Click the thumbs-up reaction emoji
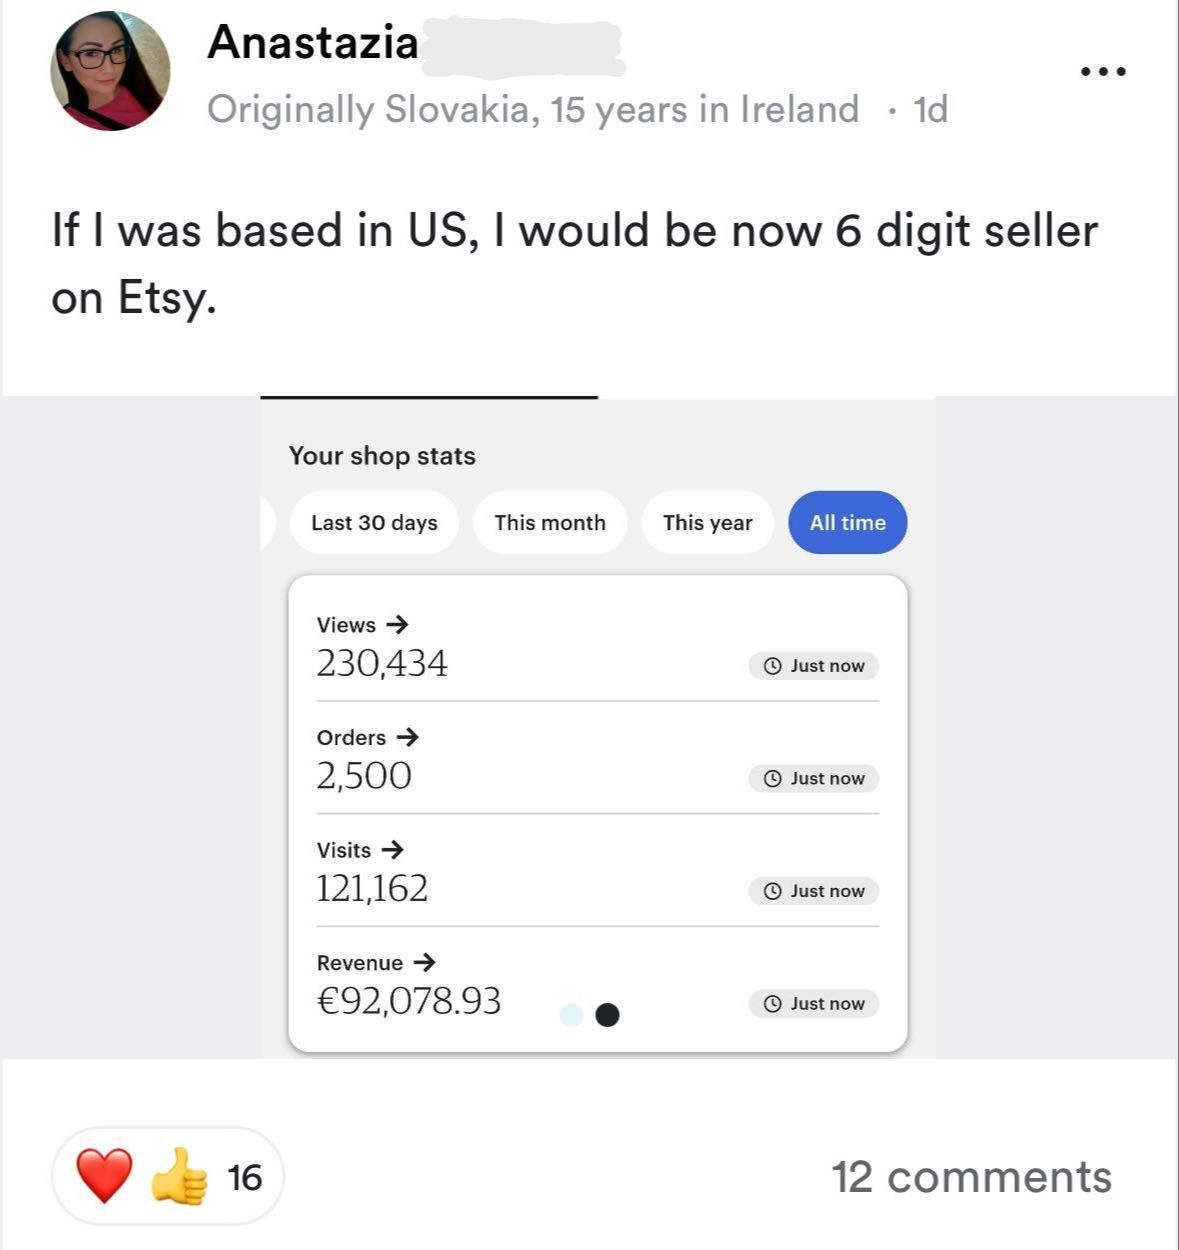The height and width of the screenshot is (1250, 1179). point(179,1176)
